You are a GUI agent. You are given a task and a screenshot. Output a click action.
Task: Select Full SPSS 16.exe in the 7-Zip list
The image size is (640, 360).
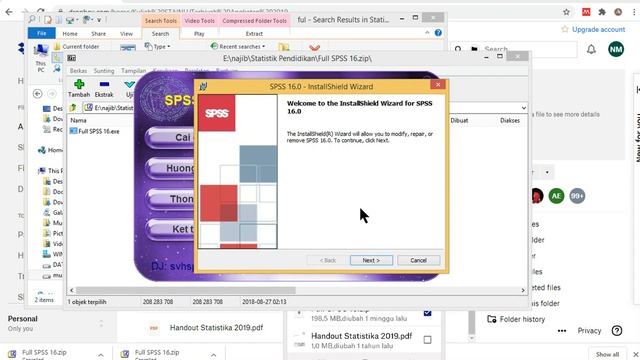(95, 131)
